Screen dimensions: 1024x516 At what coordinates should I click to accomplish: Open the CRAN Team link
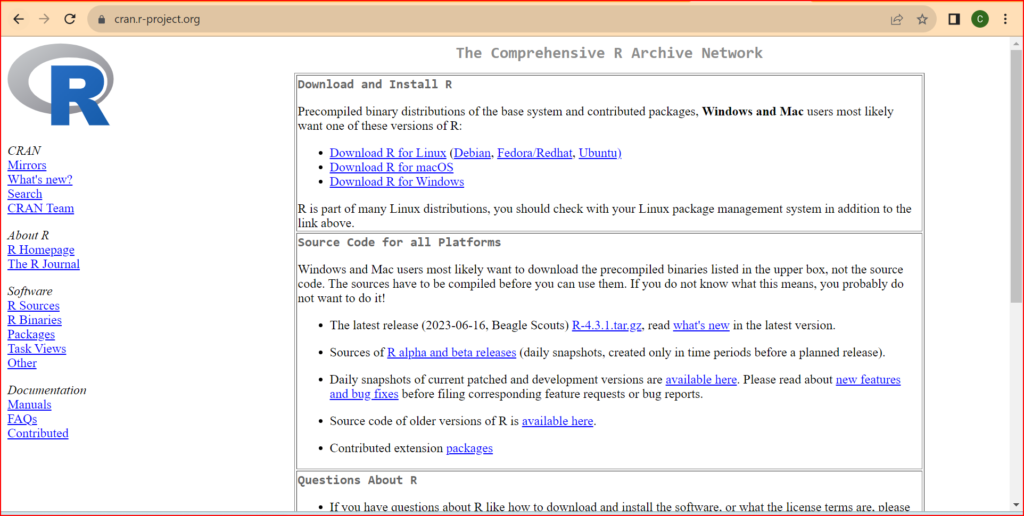click(x=40, y=208)
